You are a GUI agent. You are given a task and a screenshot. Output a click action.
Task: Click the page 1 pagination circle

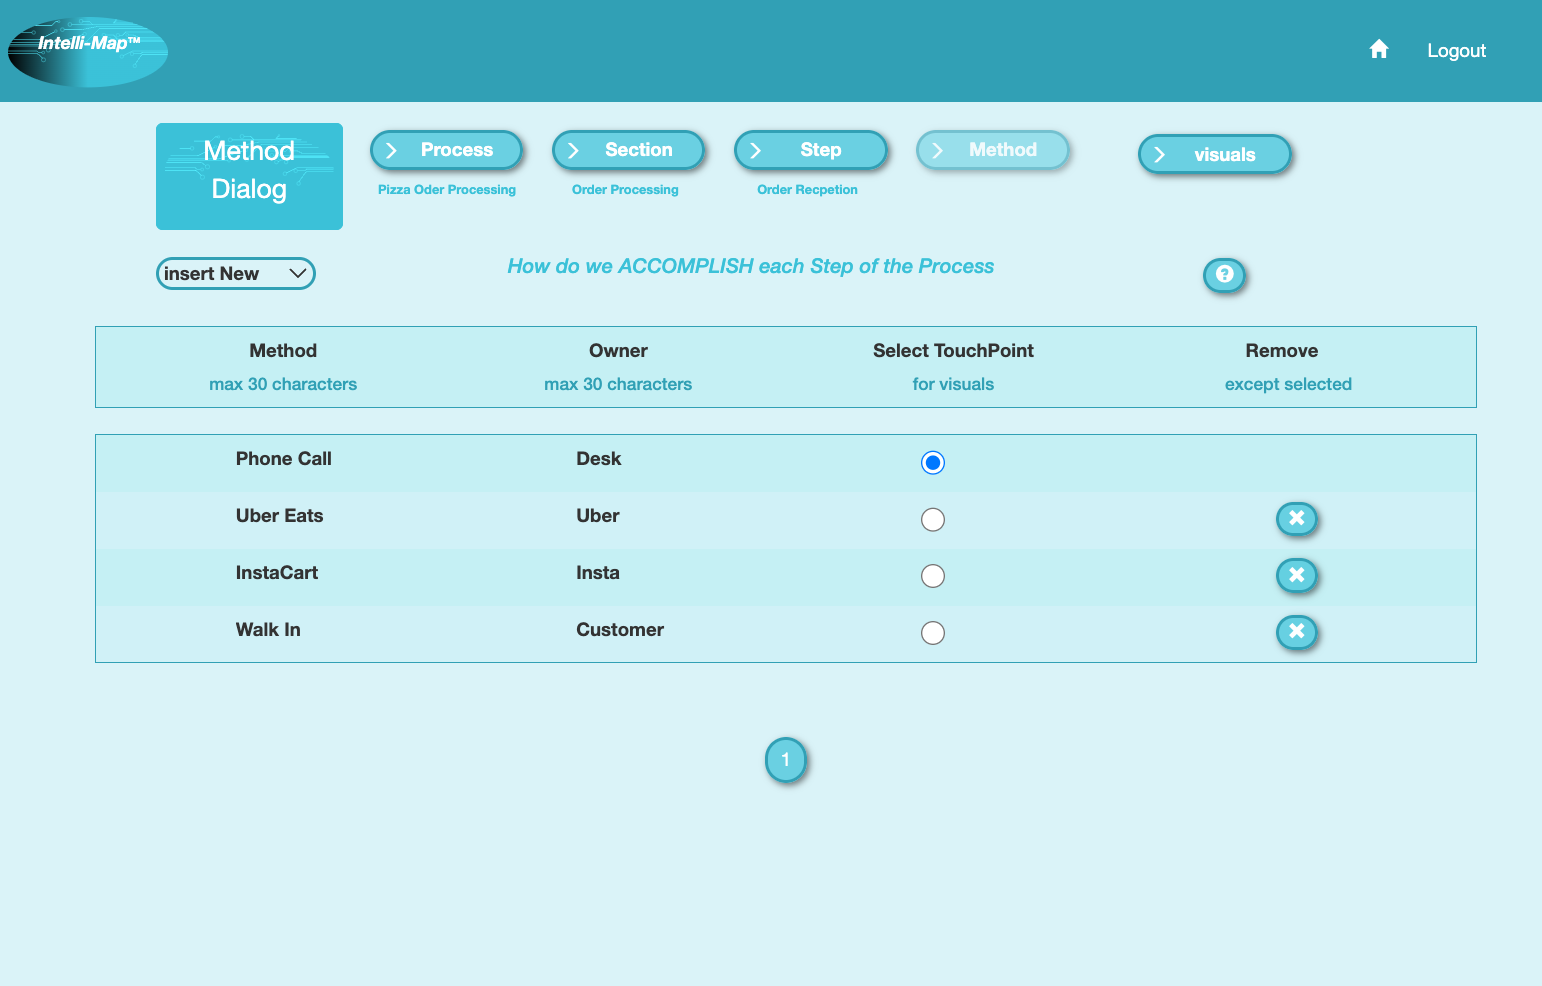[786, 760]
